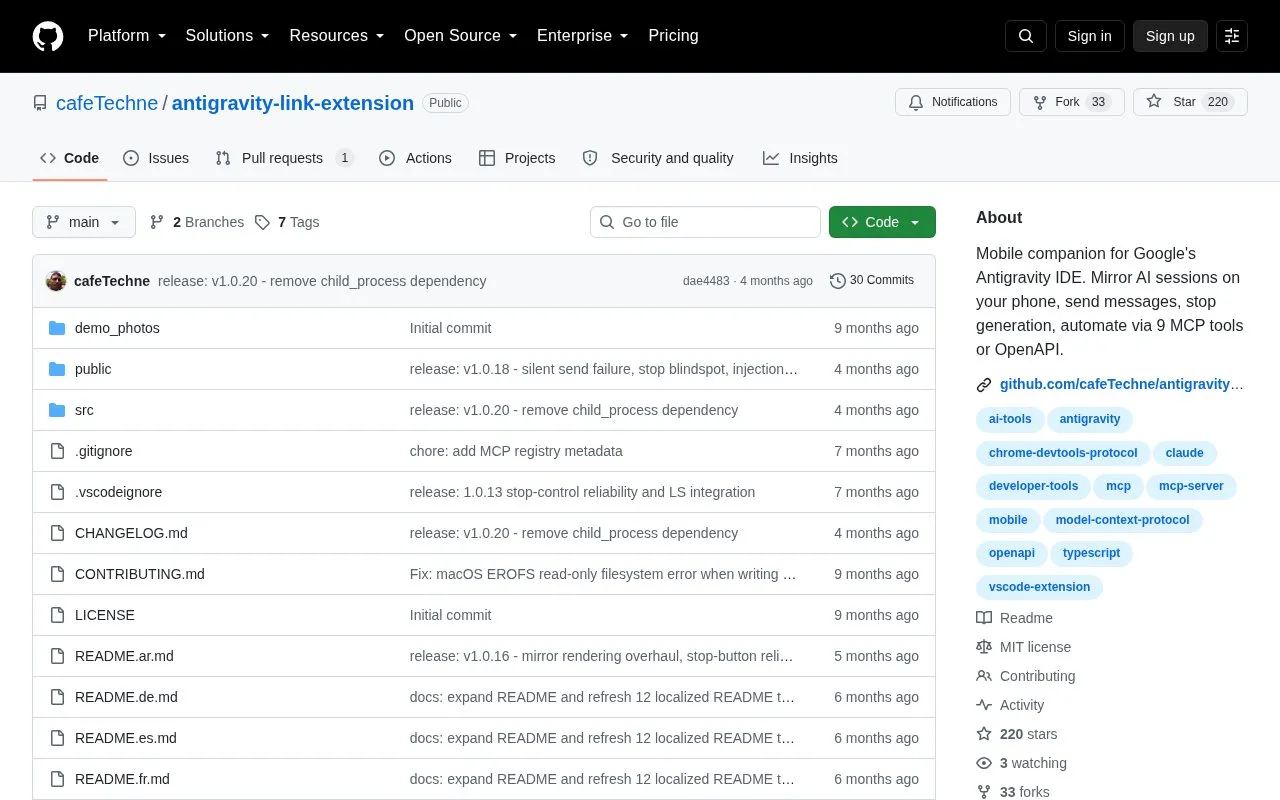Select the mcp-server topic tag
This screenshot has width=1280, height=800.
(1191, 486)
